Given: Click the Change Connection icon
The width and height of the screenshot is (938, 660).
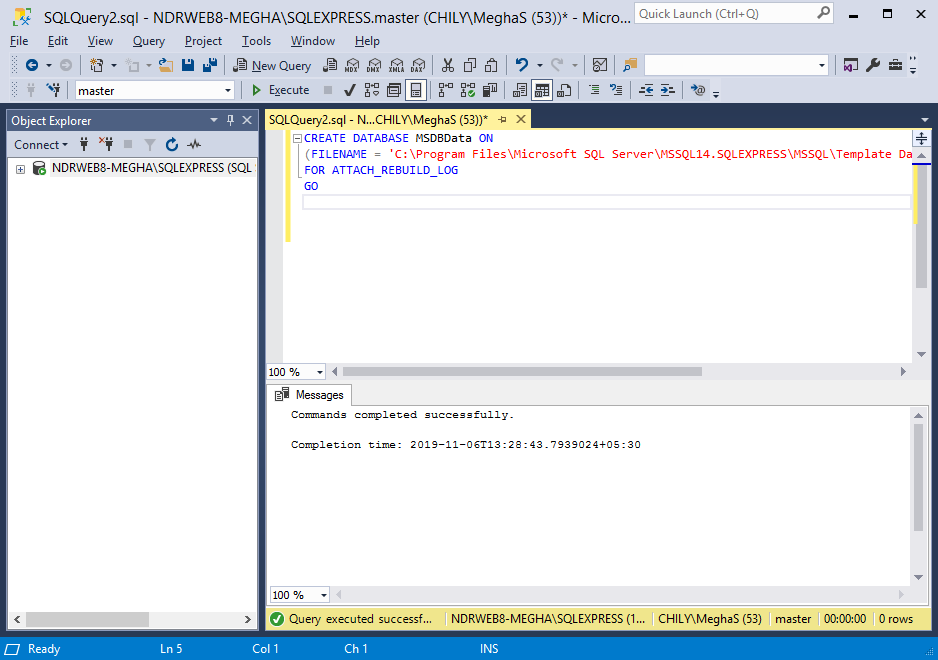Looking at the screenshot, I should (x=53, y=90).
